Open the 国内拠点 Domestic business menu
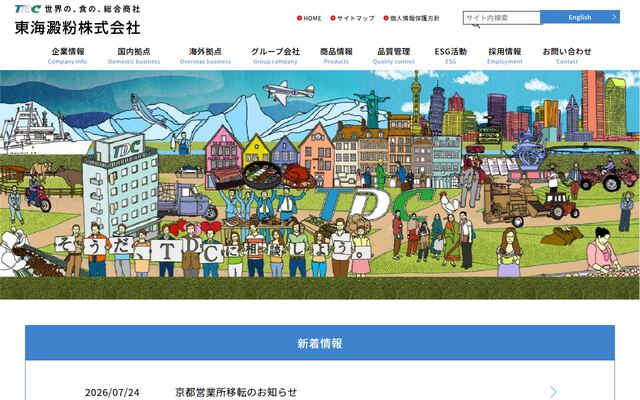Viewport: 640px width, 400px height. [x=134, y=56]
